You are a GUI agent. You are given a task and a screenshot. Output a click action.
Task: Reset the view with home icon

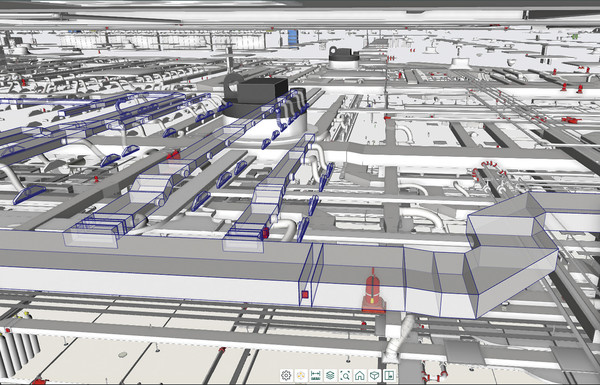360,375
